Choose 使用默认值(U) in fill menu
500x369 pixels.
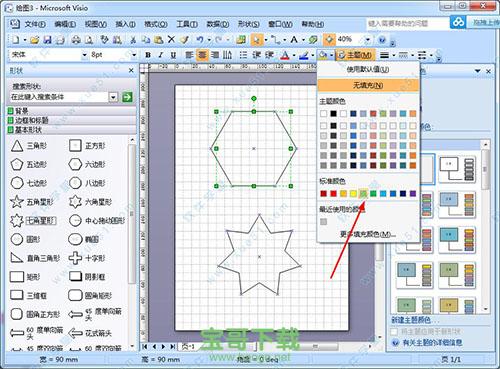(368, 69)
